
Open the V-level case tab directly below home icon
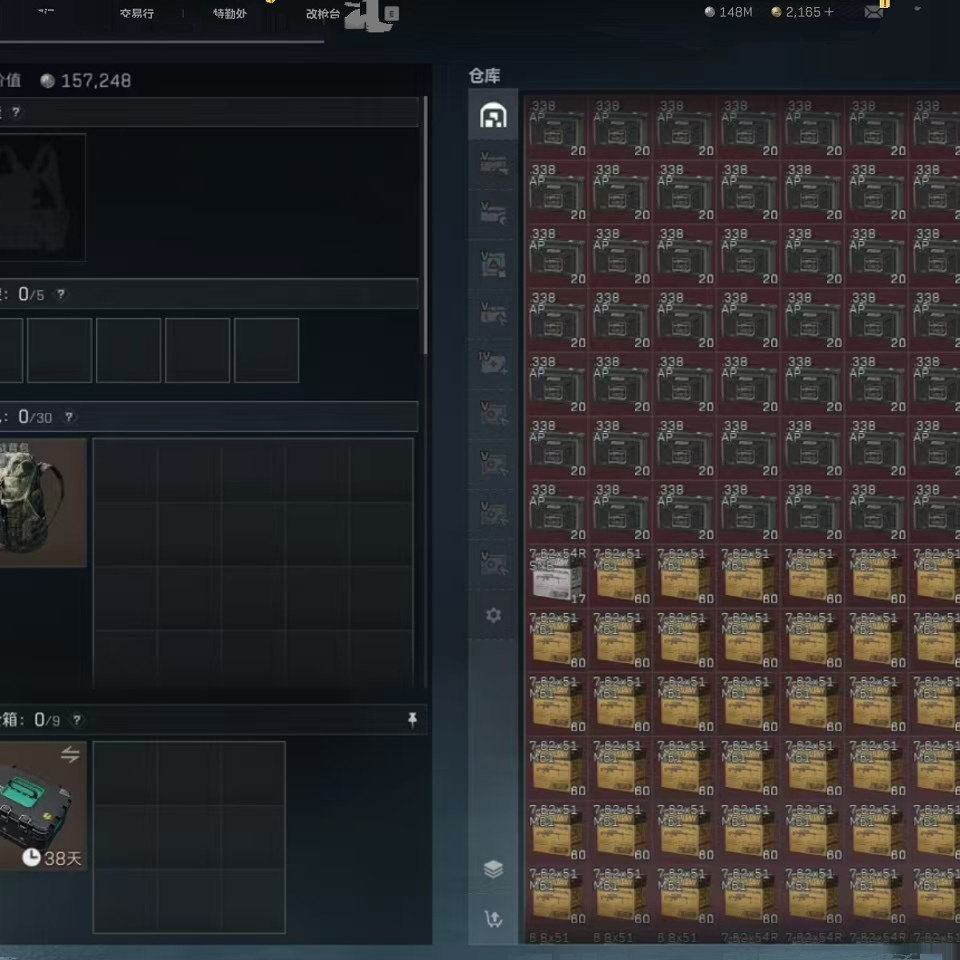pyautogui.click(x=493, y=163)
